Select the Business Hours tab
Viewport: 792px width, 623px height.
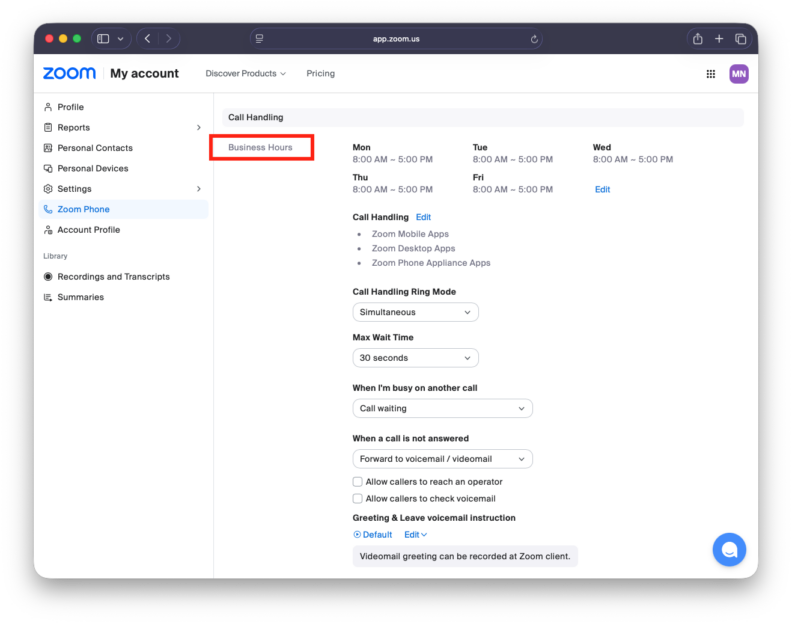click(x=260, y=148)
